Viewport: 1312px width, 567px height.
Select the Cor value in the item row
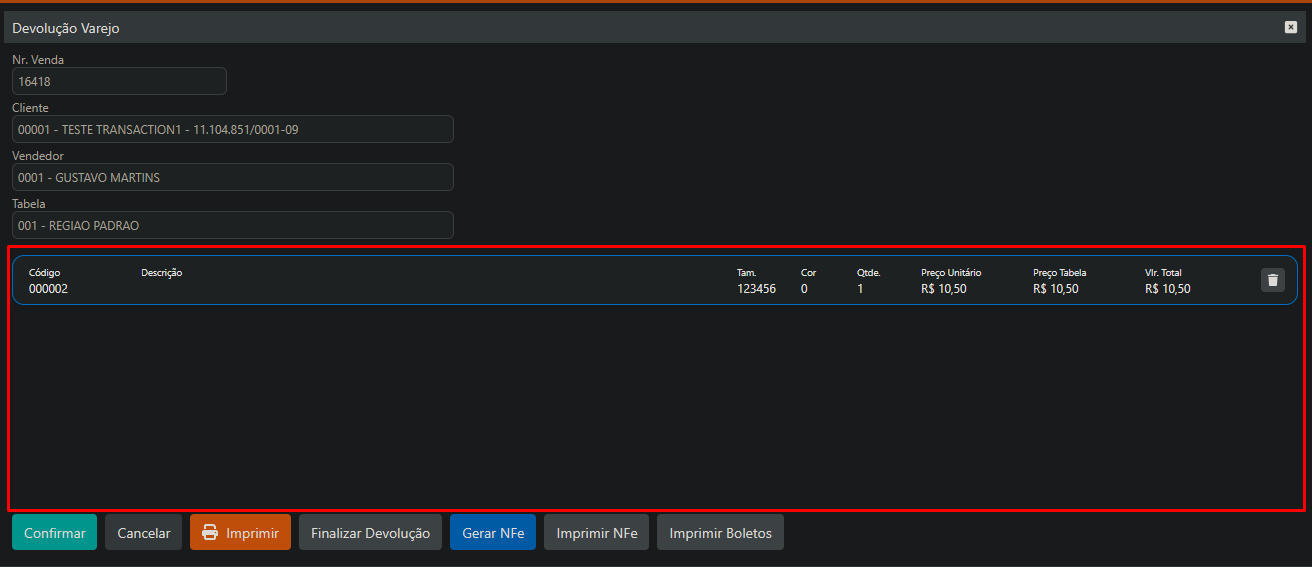pyautogui.click(x=804, y=289)
